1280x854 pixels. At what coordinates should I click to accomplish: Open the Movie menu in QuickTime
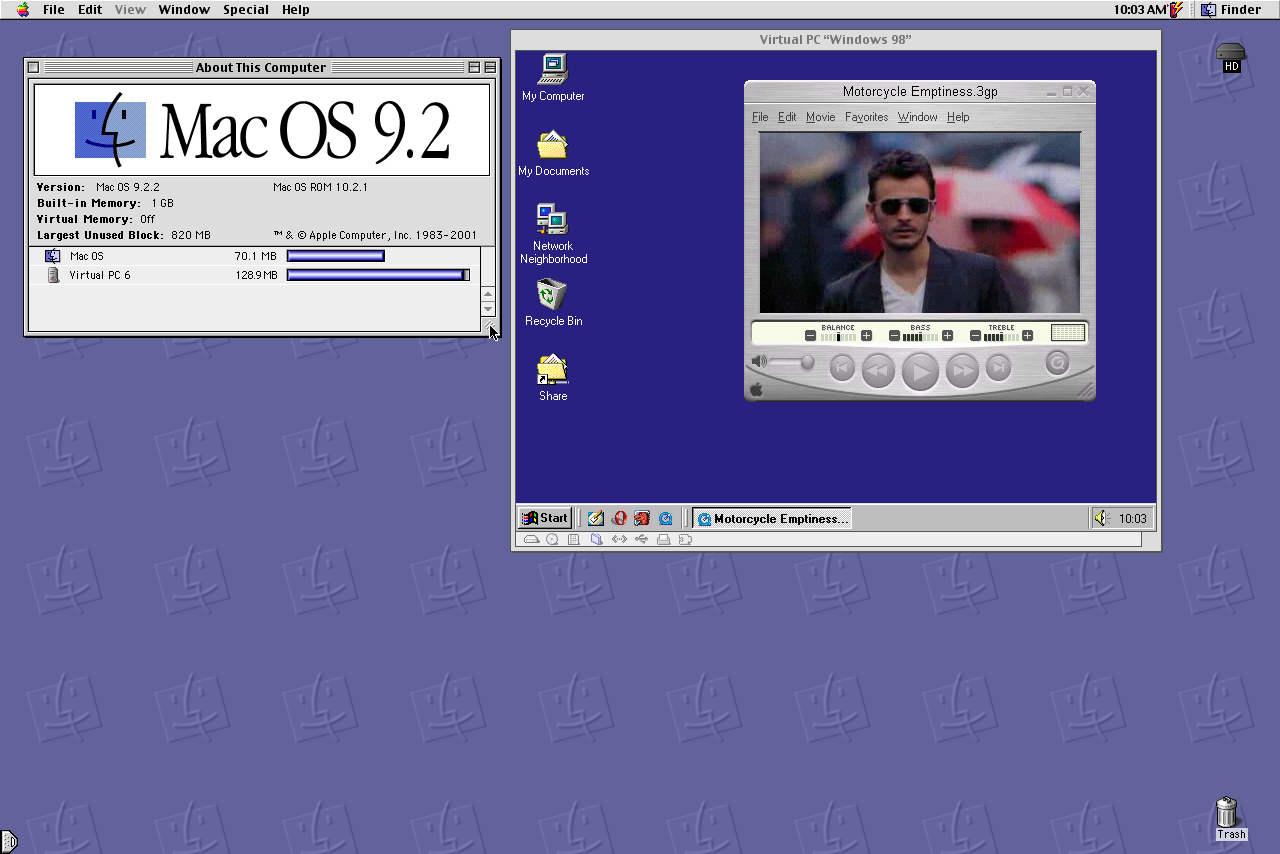click(x=820, y=117)
